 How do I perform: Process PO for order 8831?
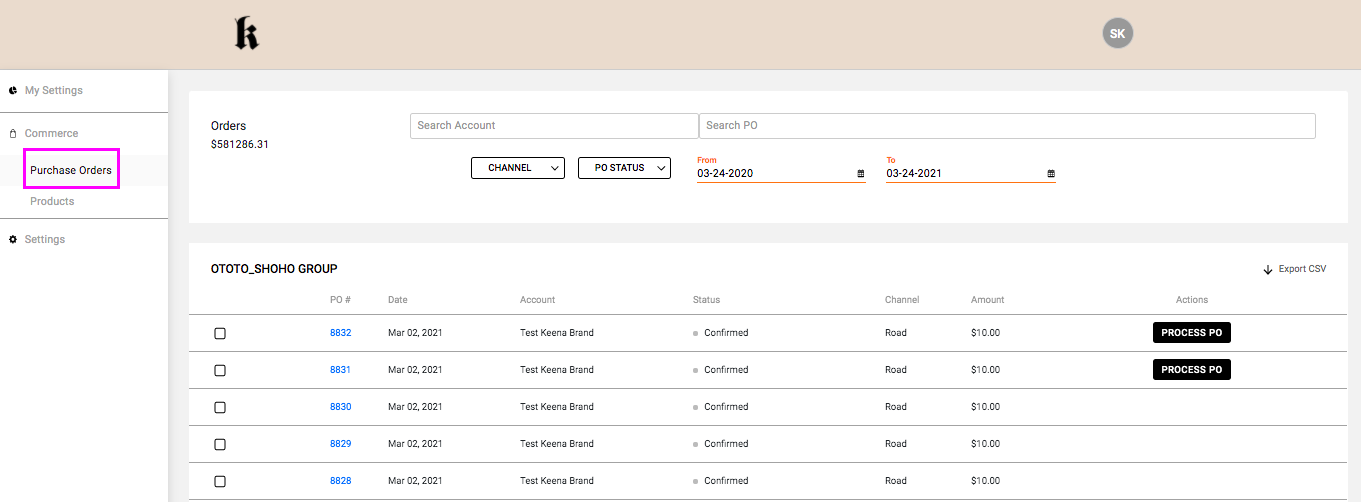[x=1191, y=370]
